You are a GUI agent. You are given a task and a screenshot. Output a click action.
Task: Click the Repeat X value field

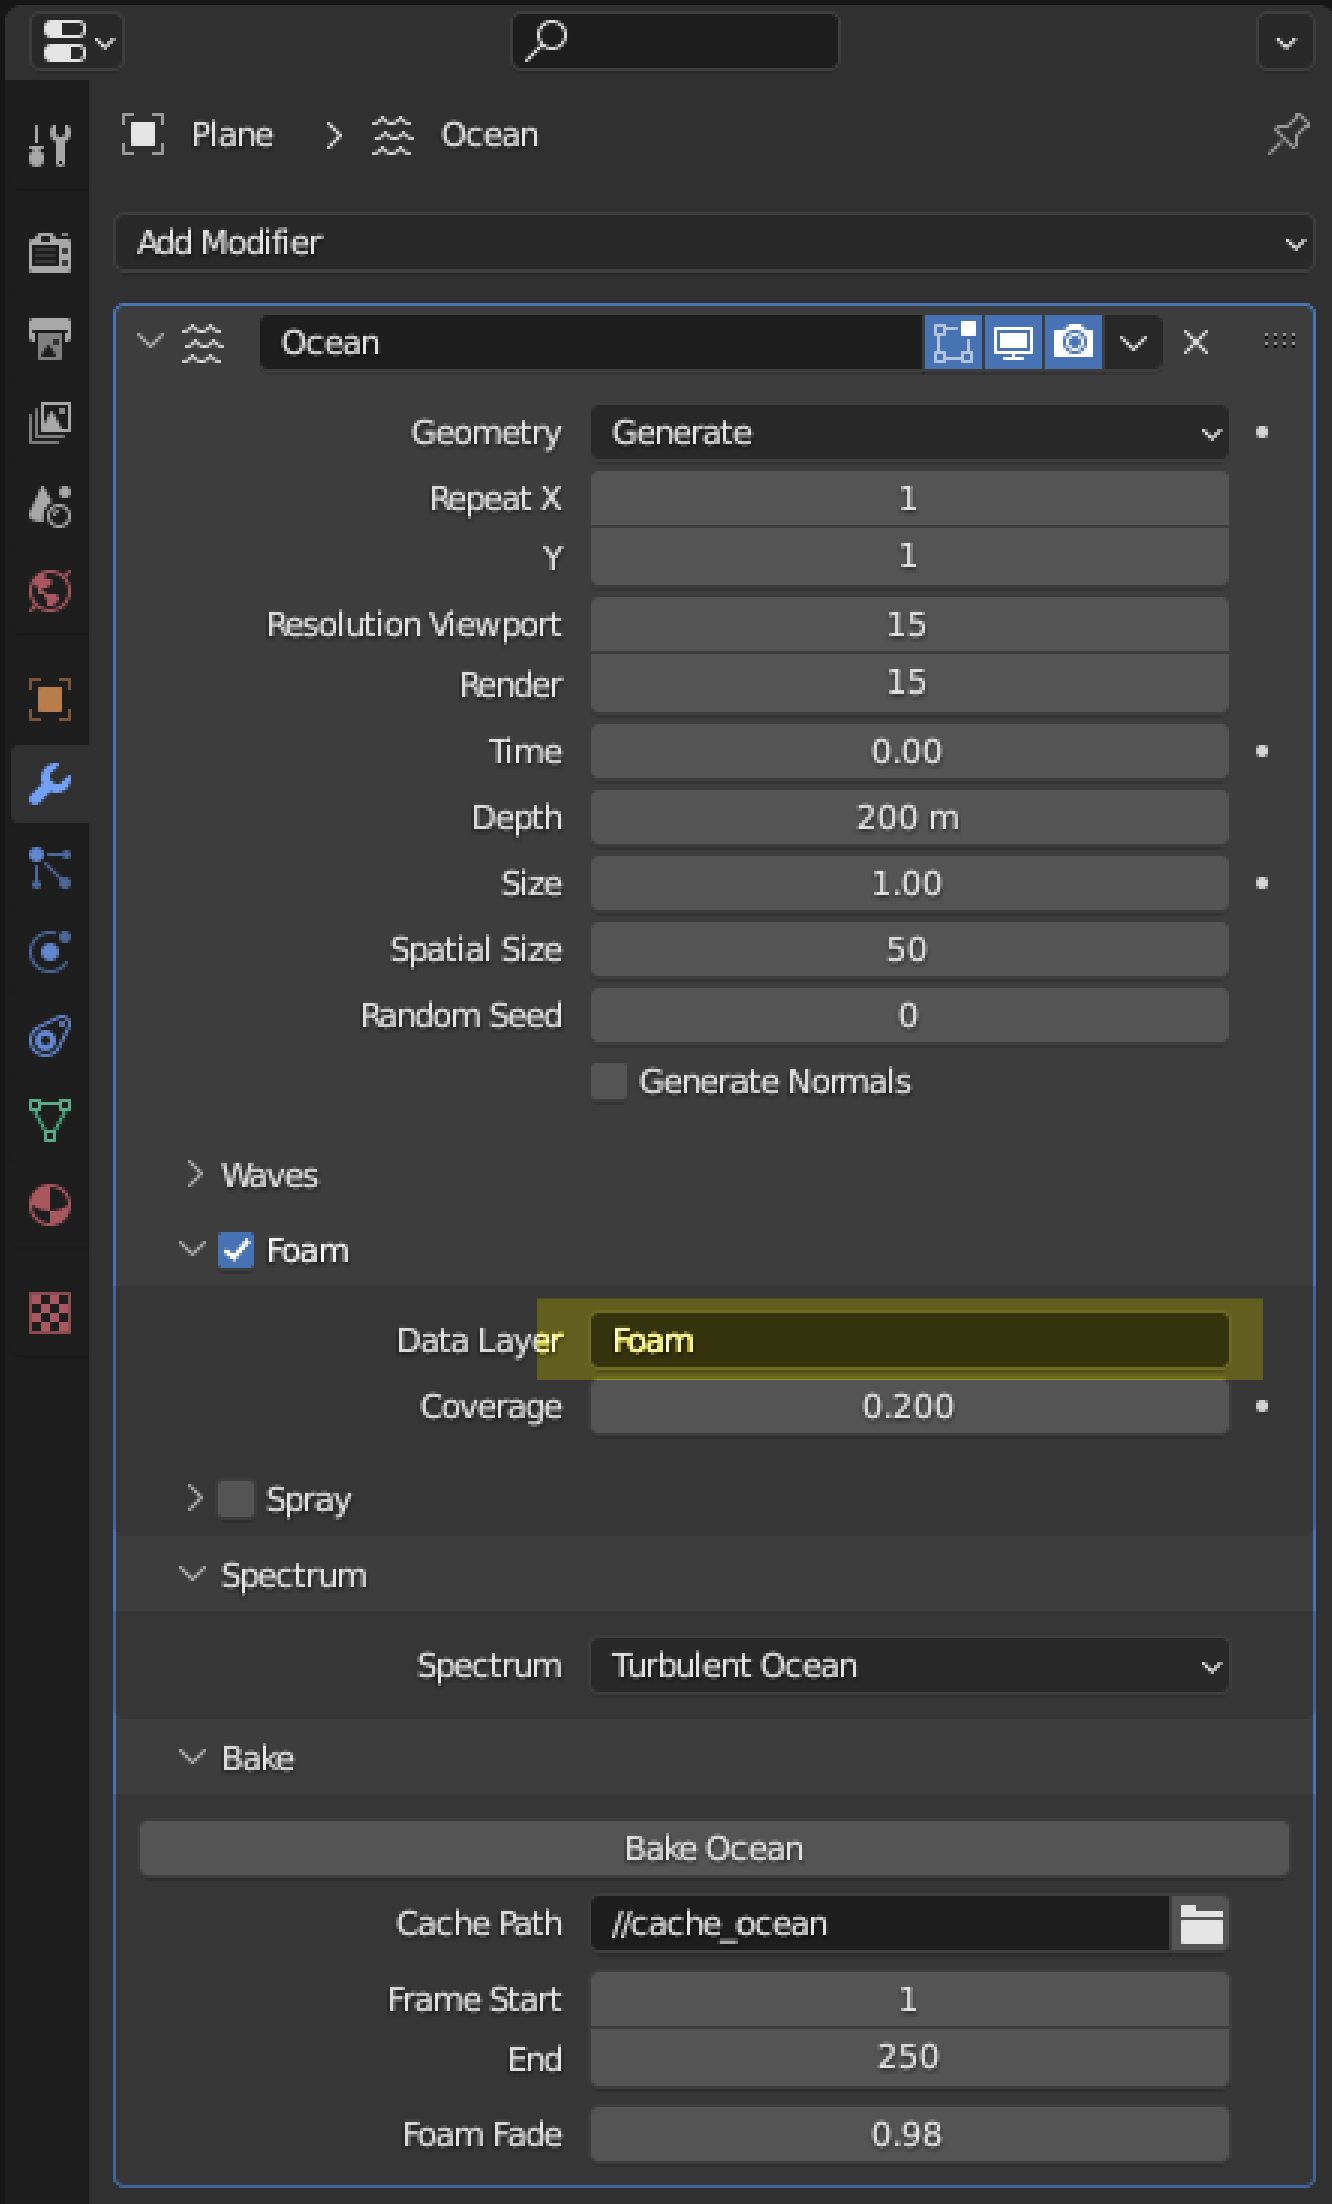(909, 498)
